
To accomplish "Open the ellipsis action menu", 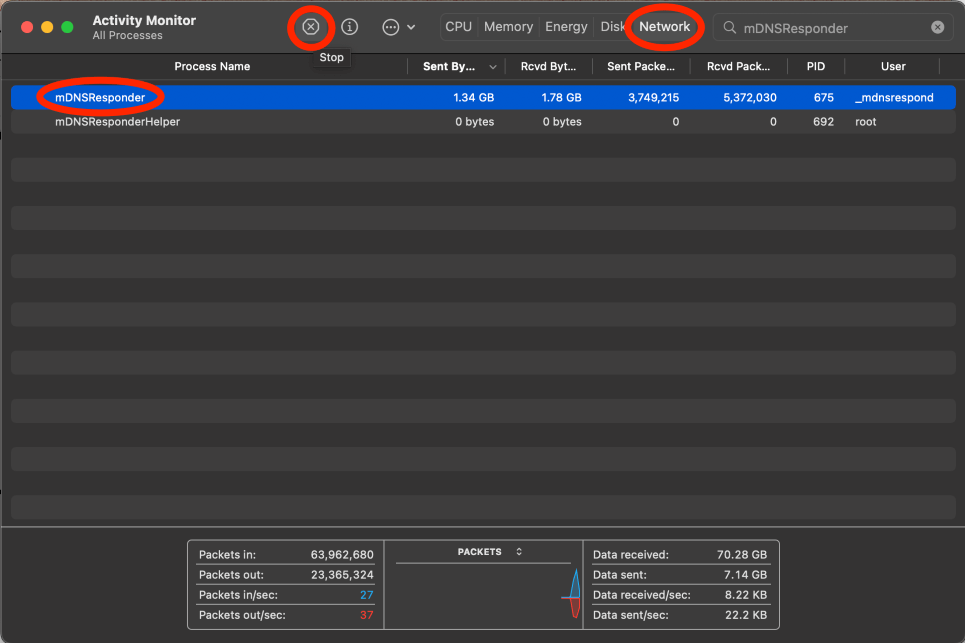I will click(x=398, y=27).
